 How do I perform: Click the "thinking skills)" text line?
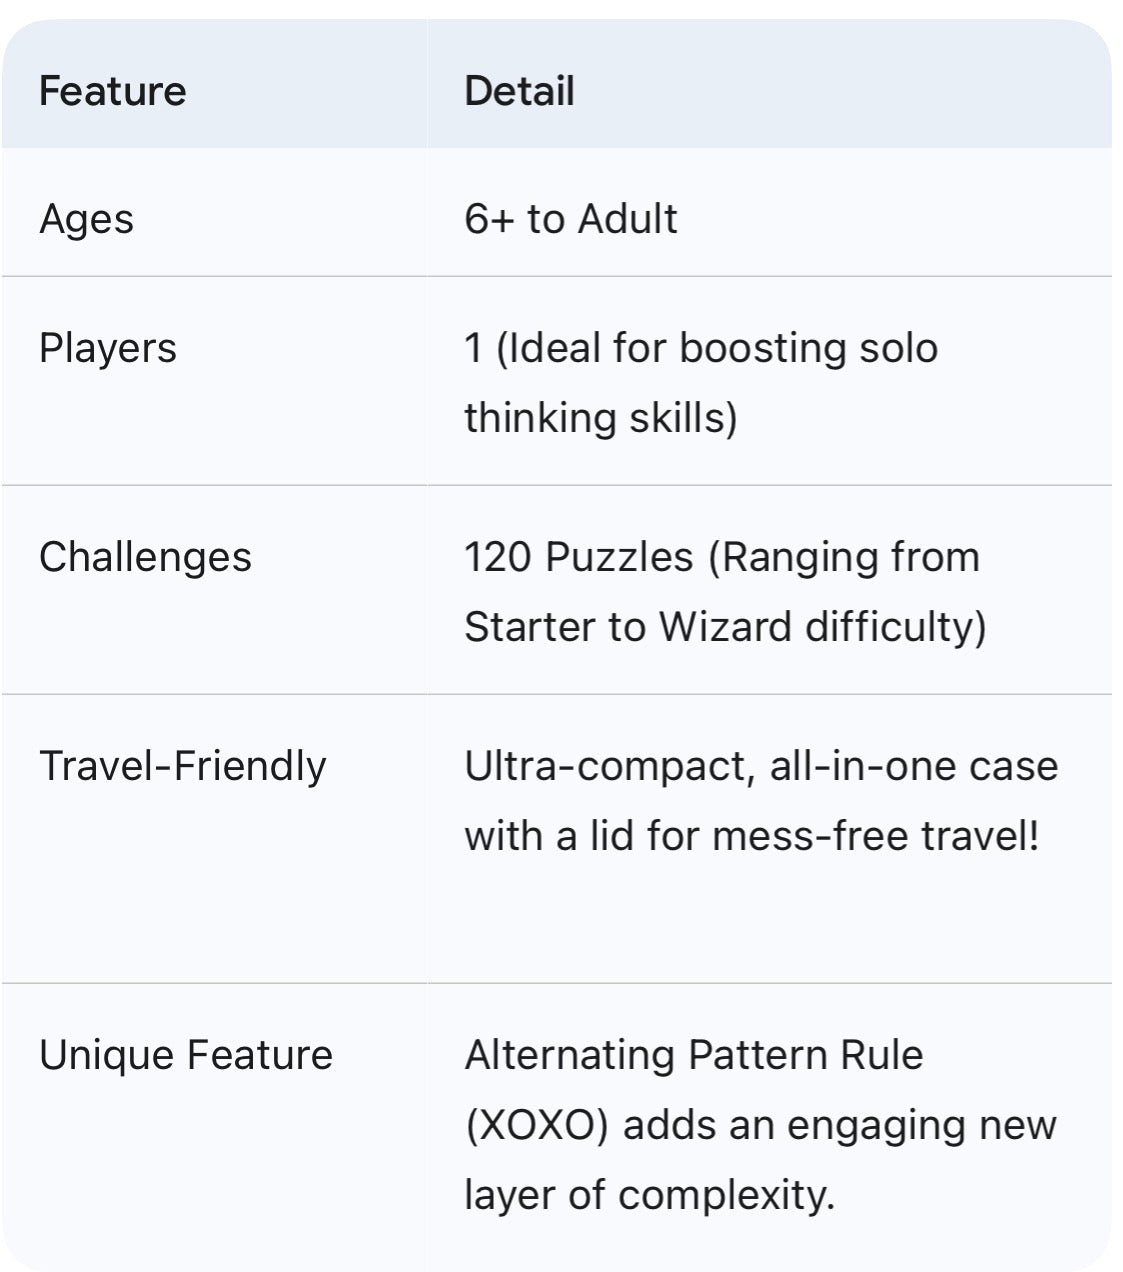(600, 418)
